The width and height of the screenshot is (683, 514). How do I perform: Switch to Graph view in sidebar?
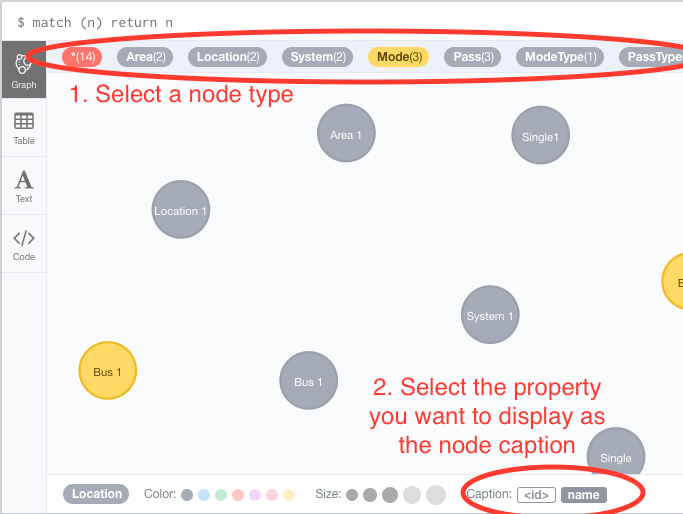[x=24, y=70]
